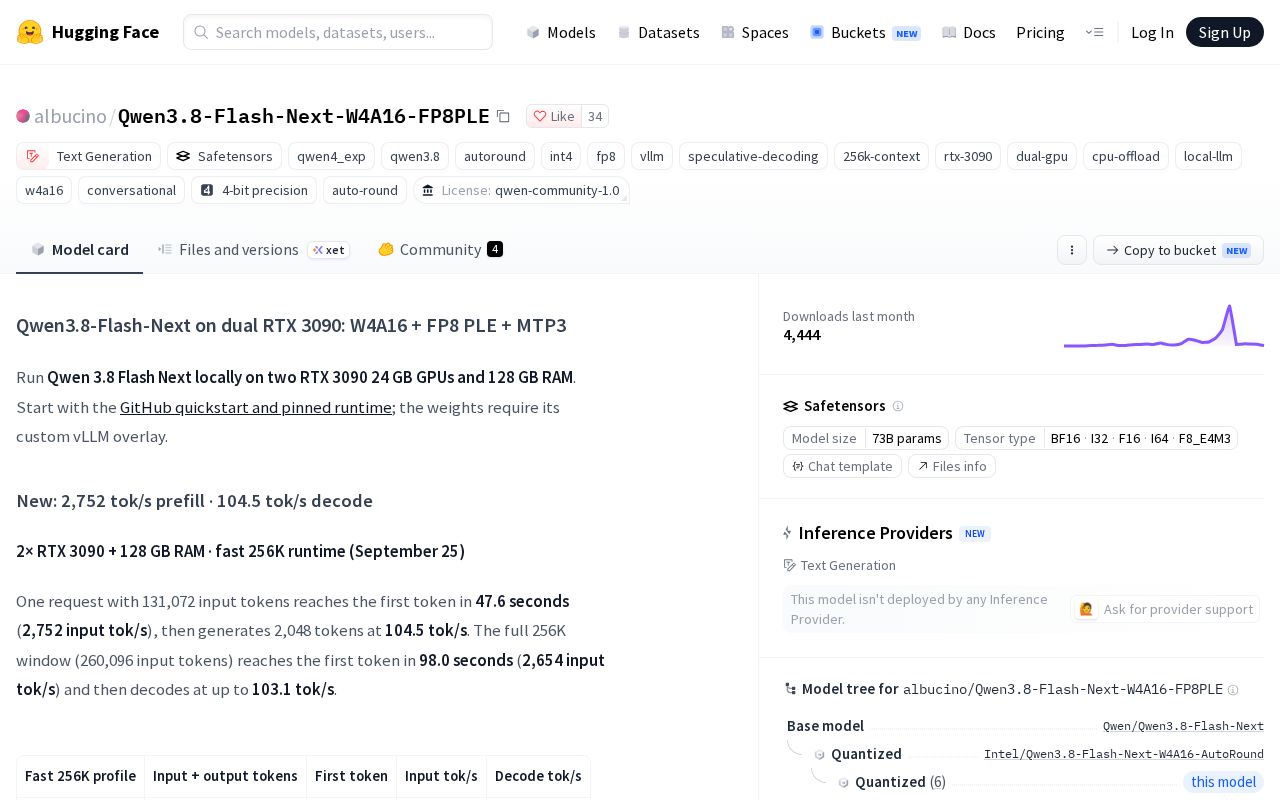Click the albucino author link
Viewport: 1280px width, 800px height.
70,117
